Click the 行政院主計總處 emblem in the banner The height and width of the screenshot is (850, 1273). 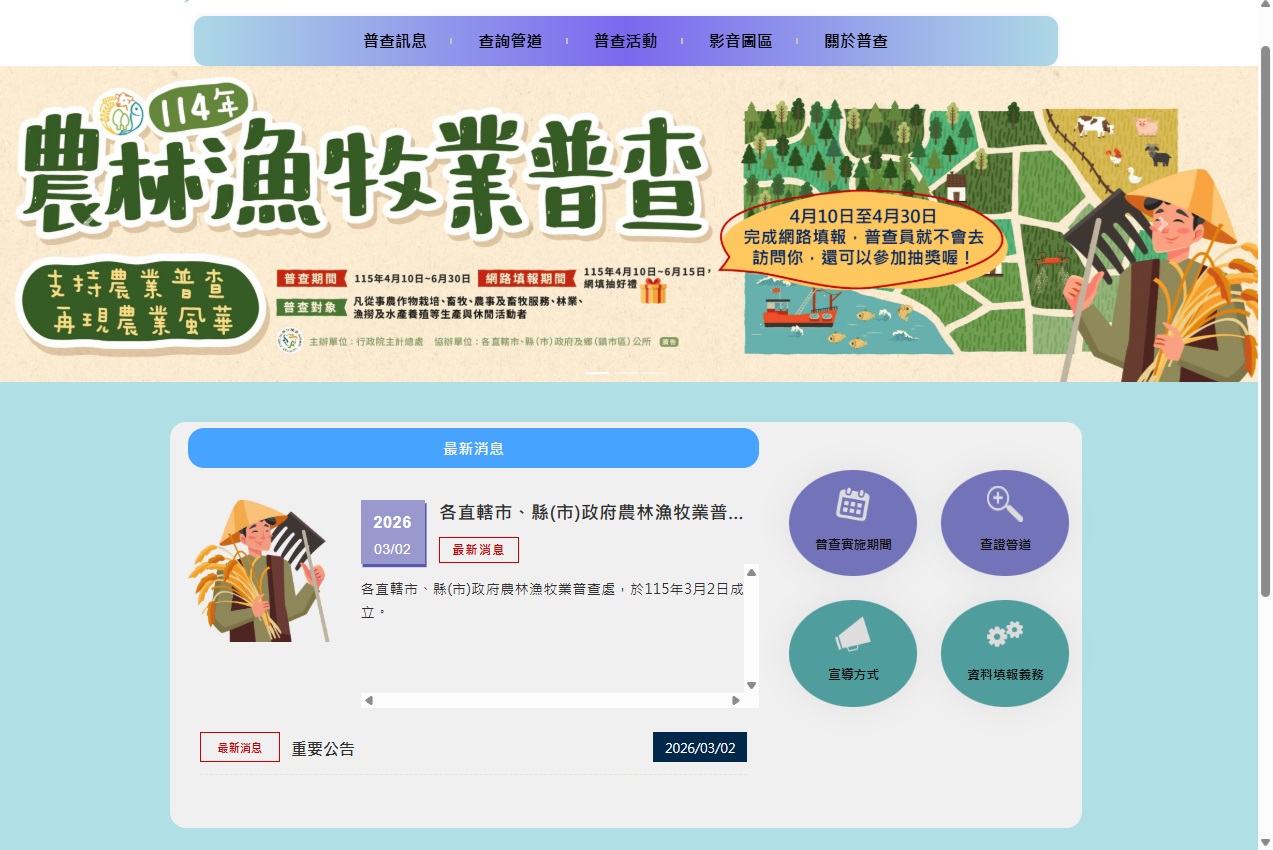click(288, 340)
